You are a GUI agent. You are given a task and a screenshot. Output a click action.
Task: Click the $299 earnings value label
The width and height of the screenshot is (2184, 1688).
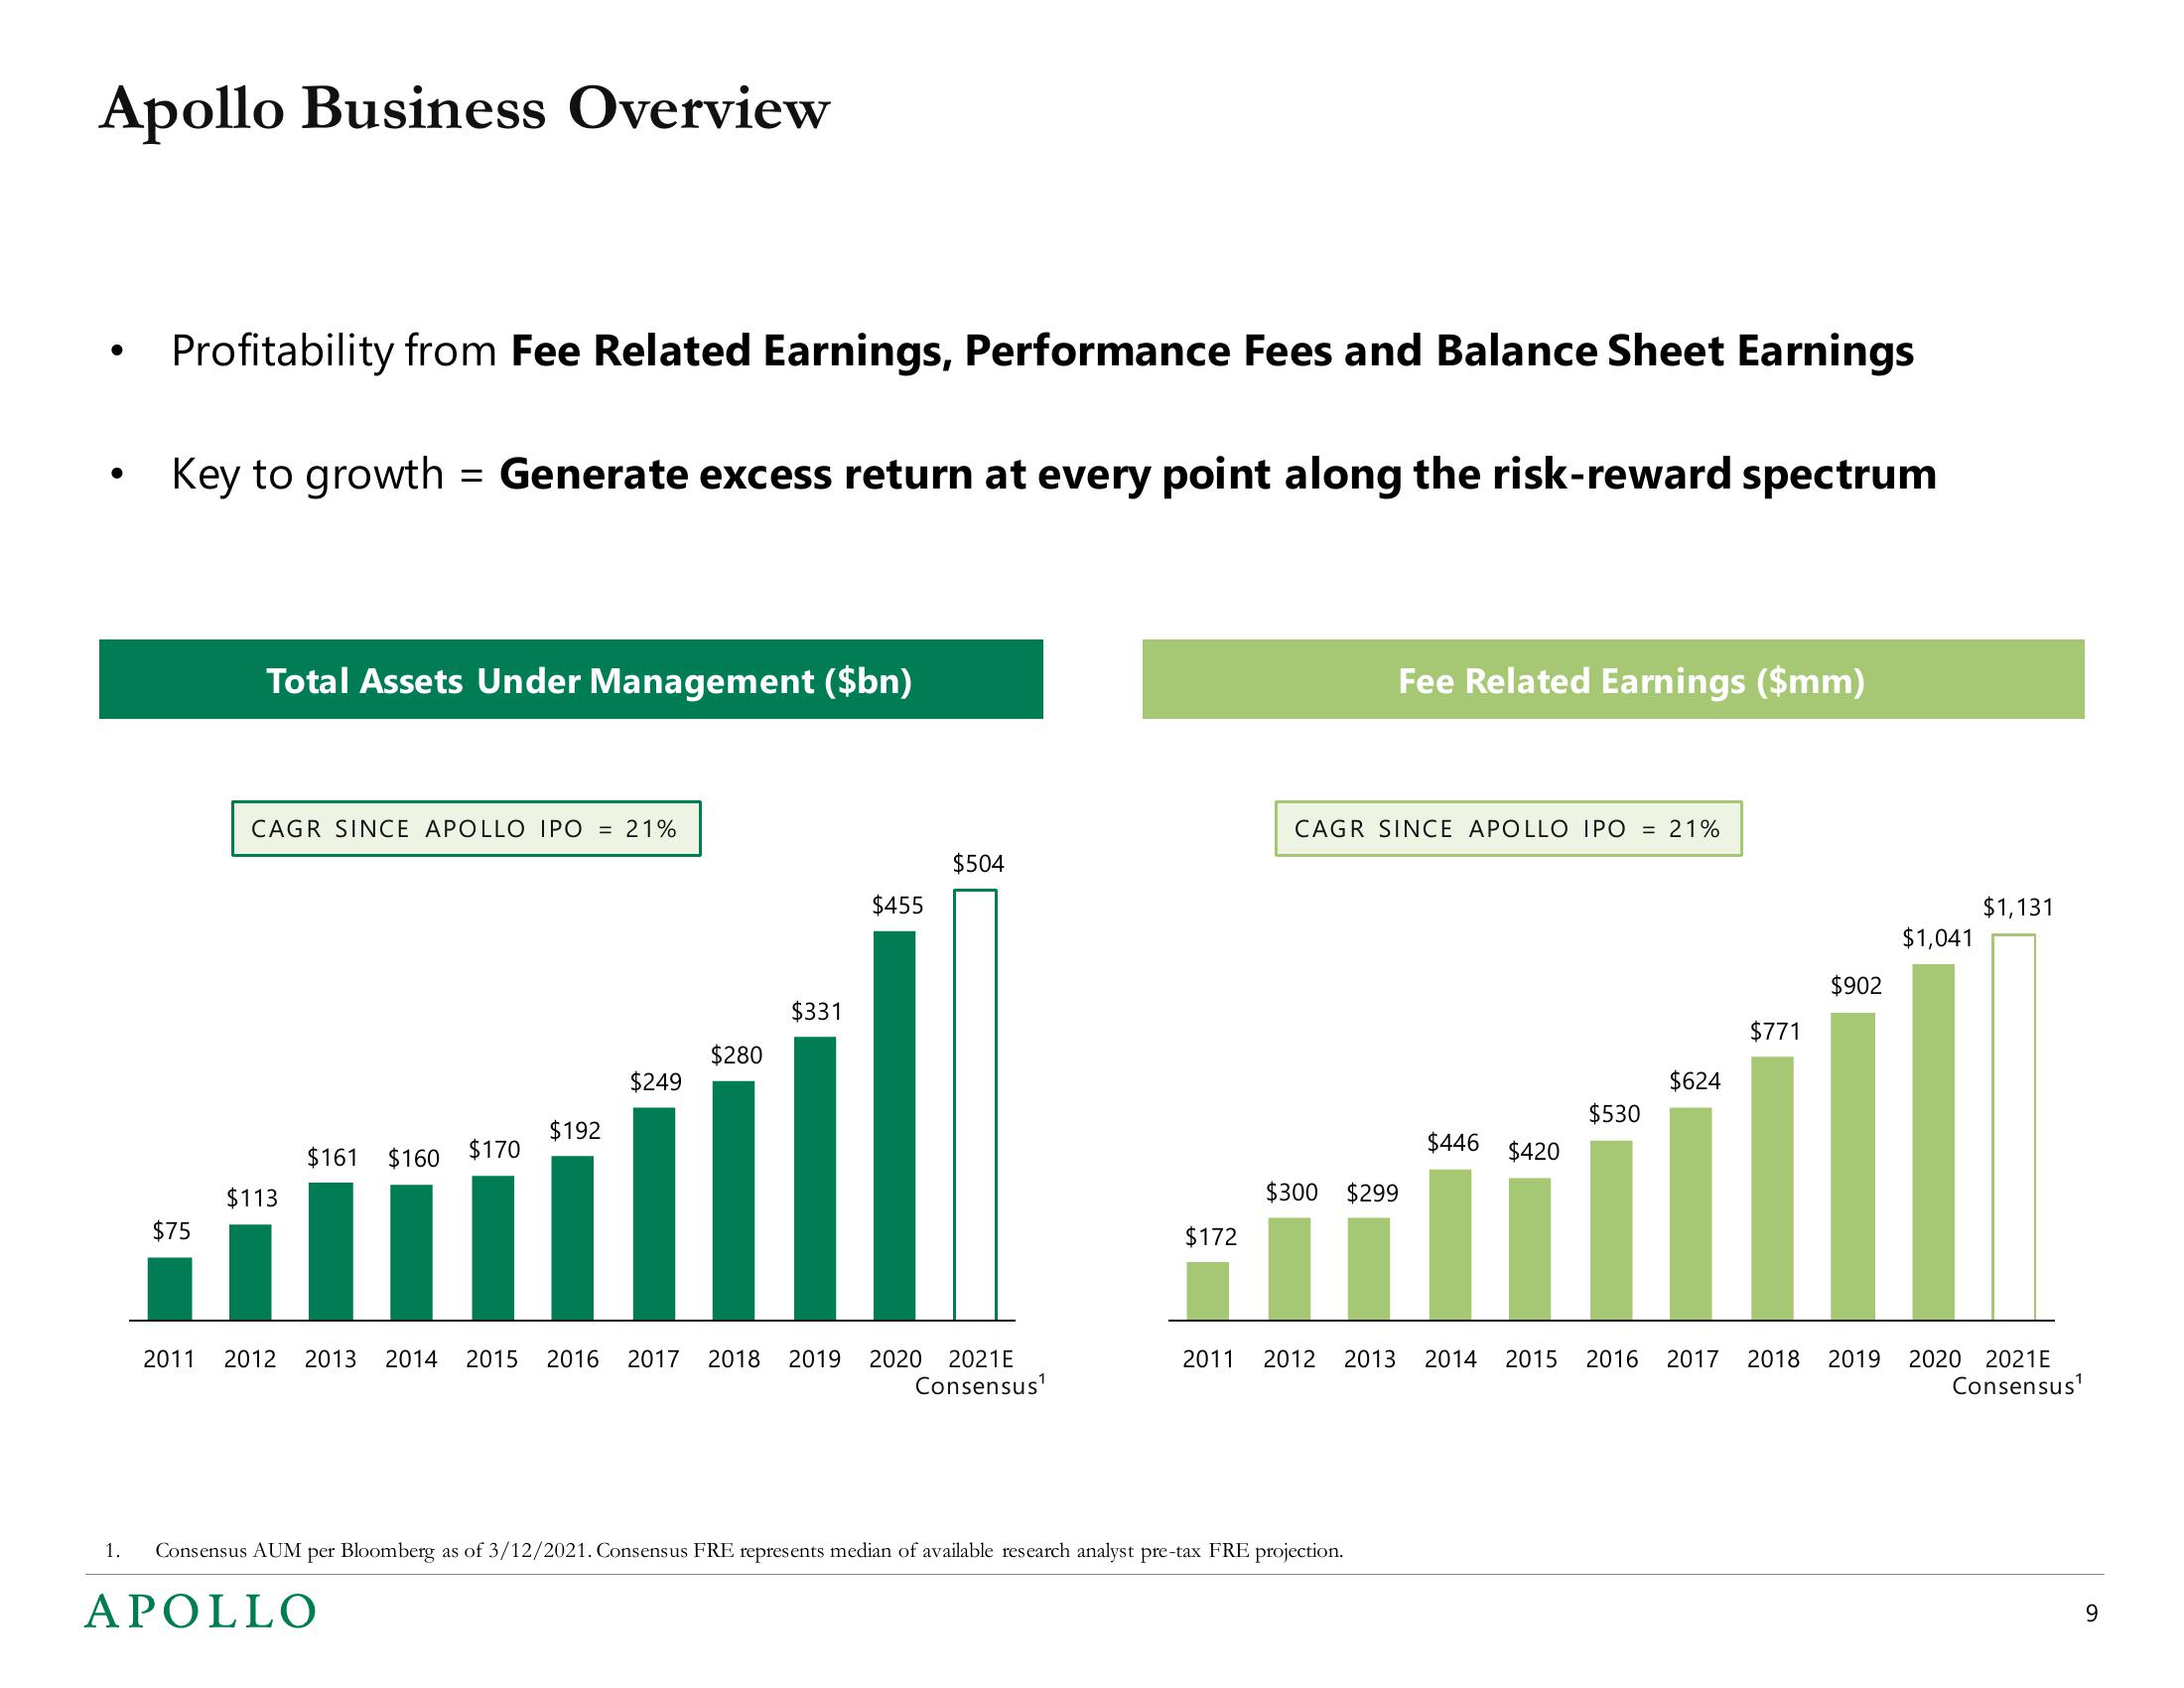pyautogui.click(x=1372, y=1193)
